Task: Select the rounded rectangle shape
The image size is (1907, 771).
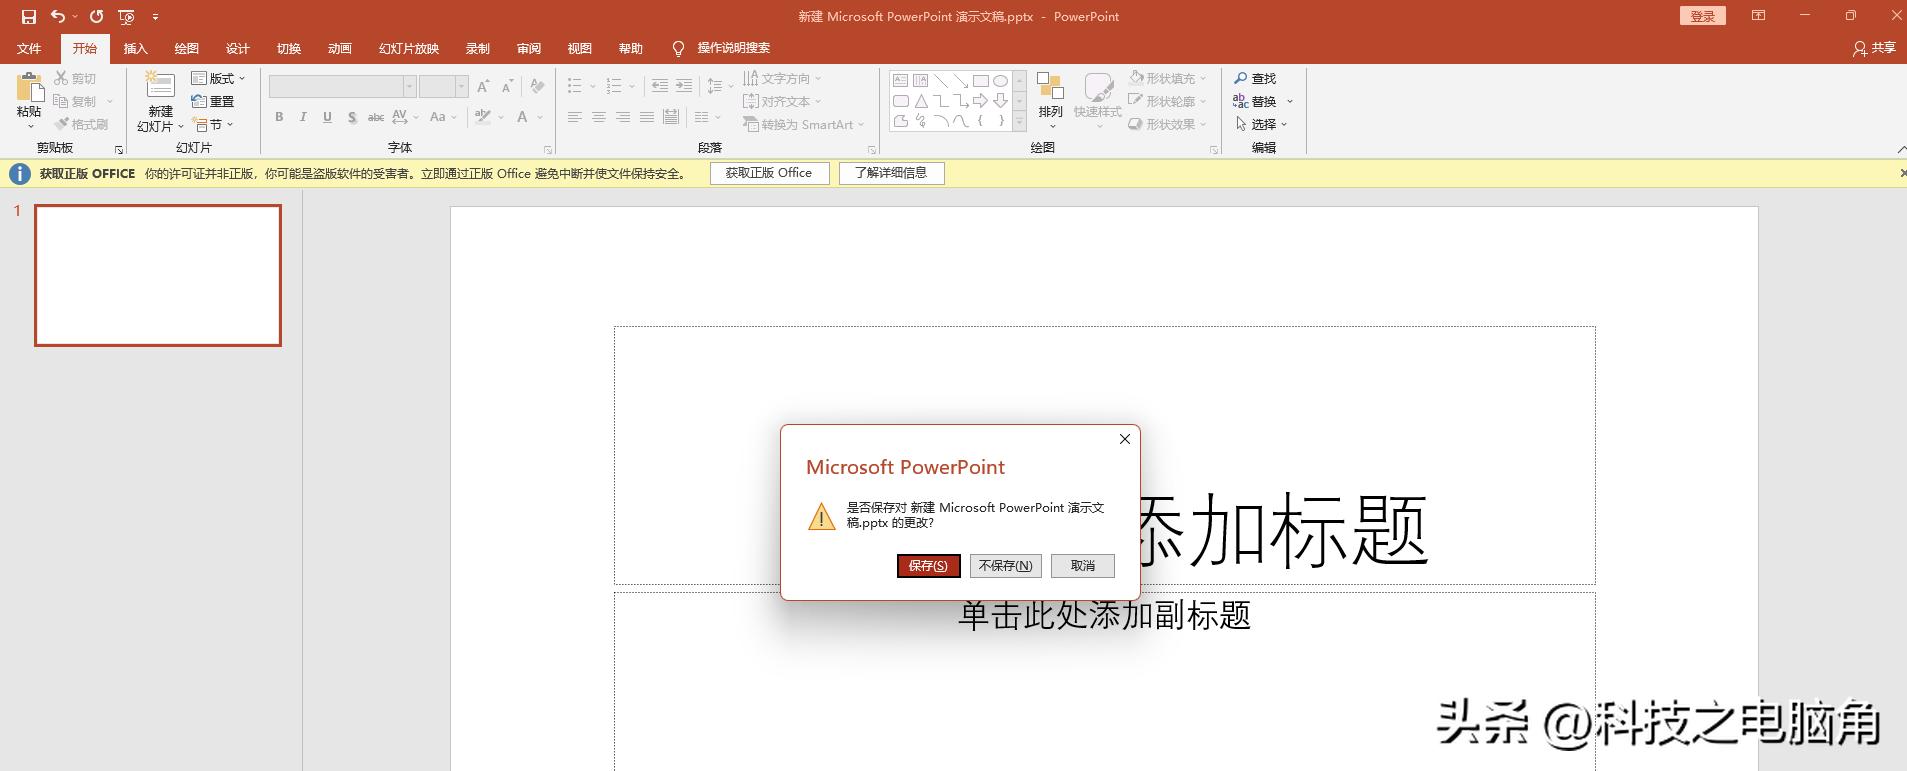Action: click(x=900, y=101)
